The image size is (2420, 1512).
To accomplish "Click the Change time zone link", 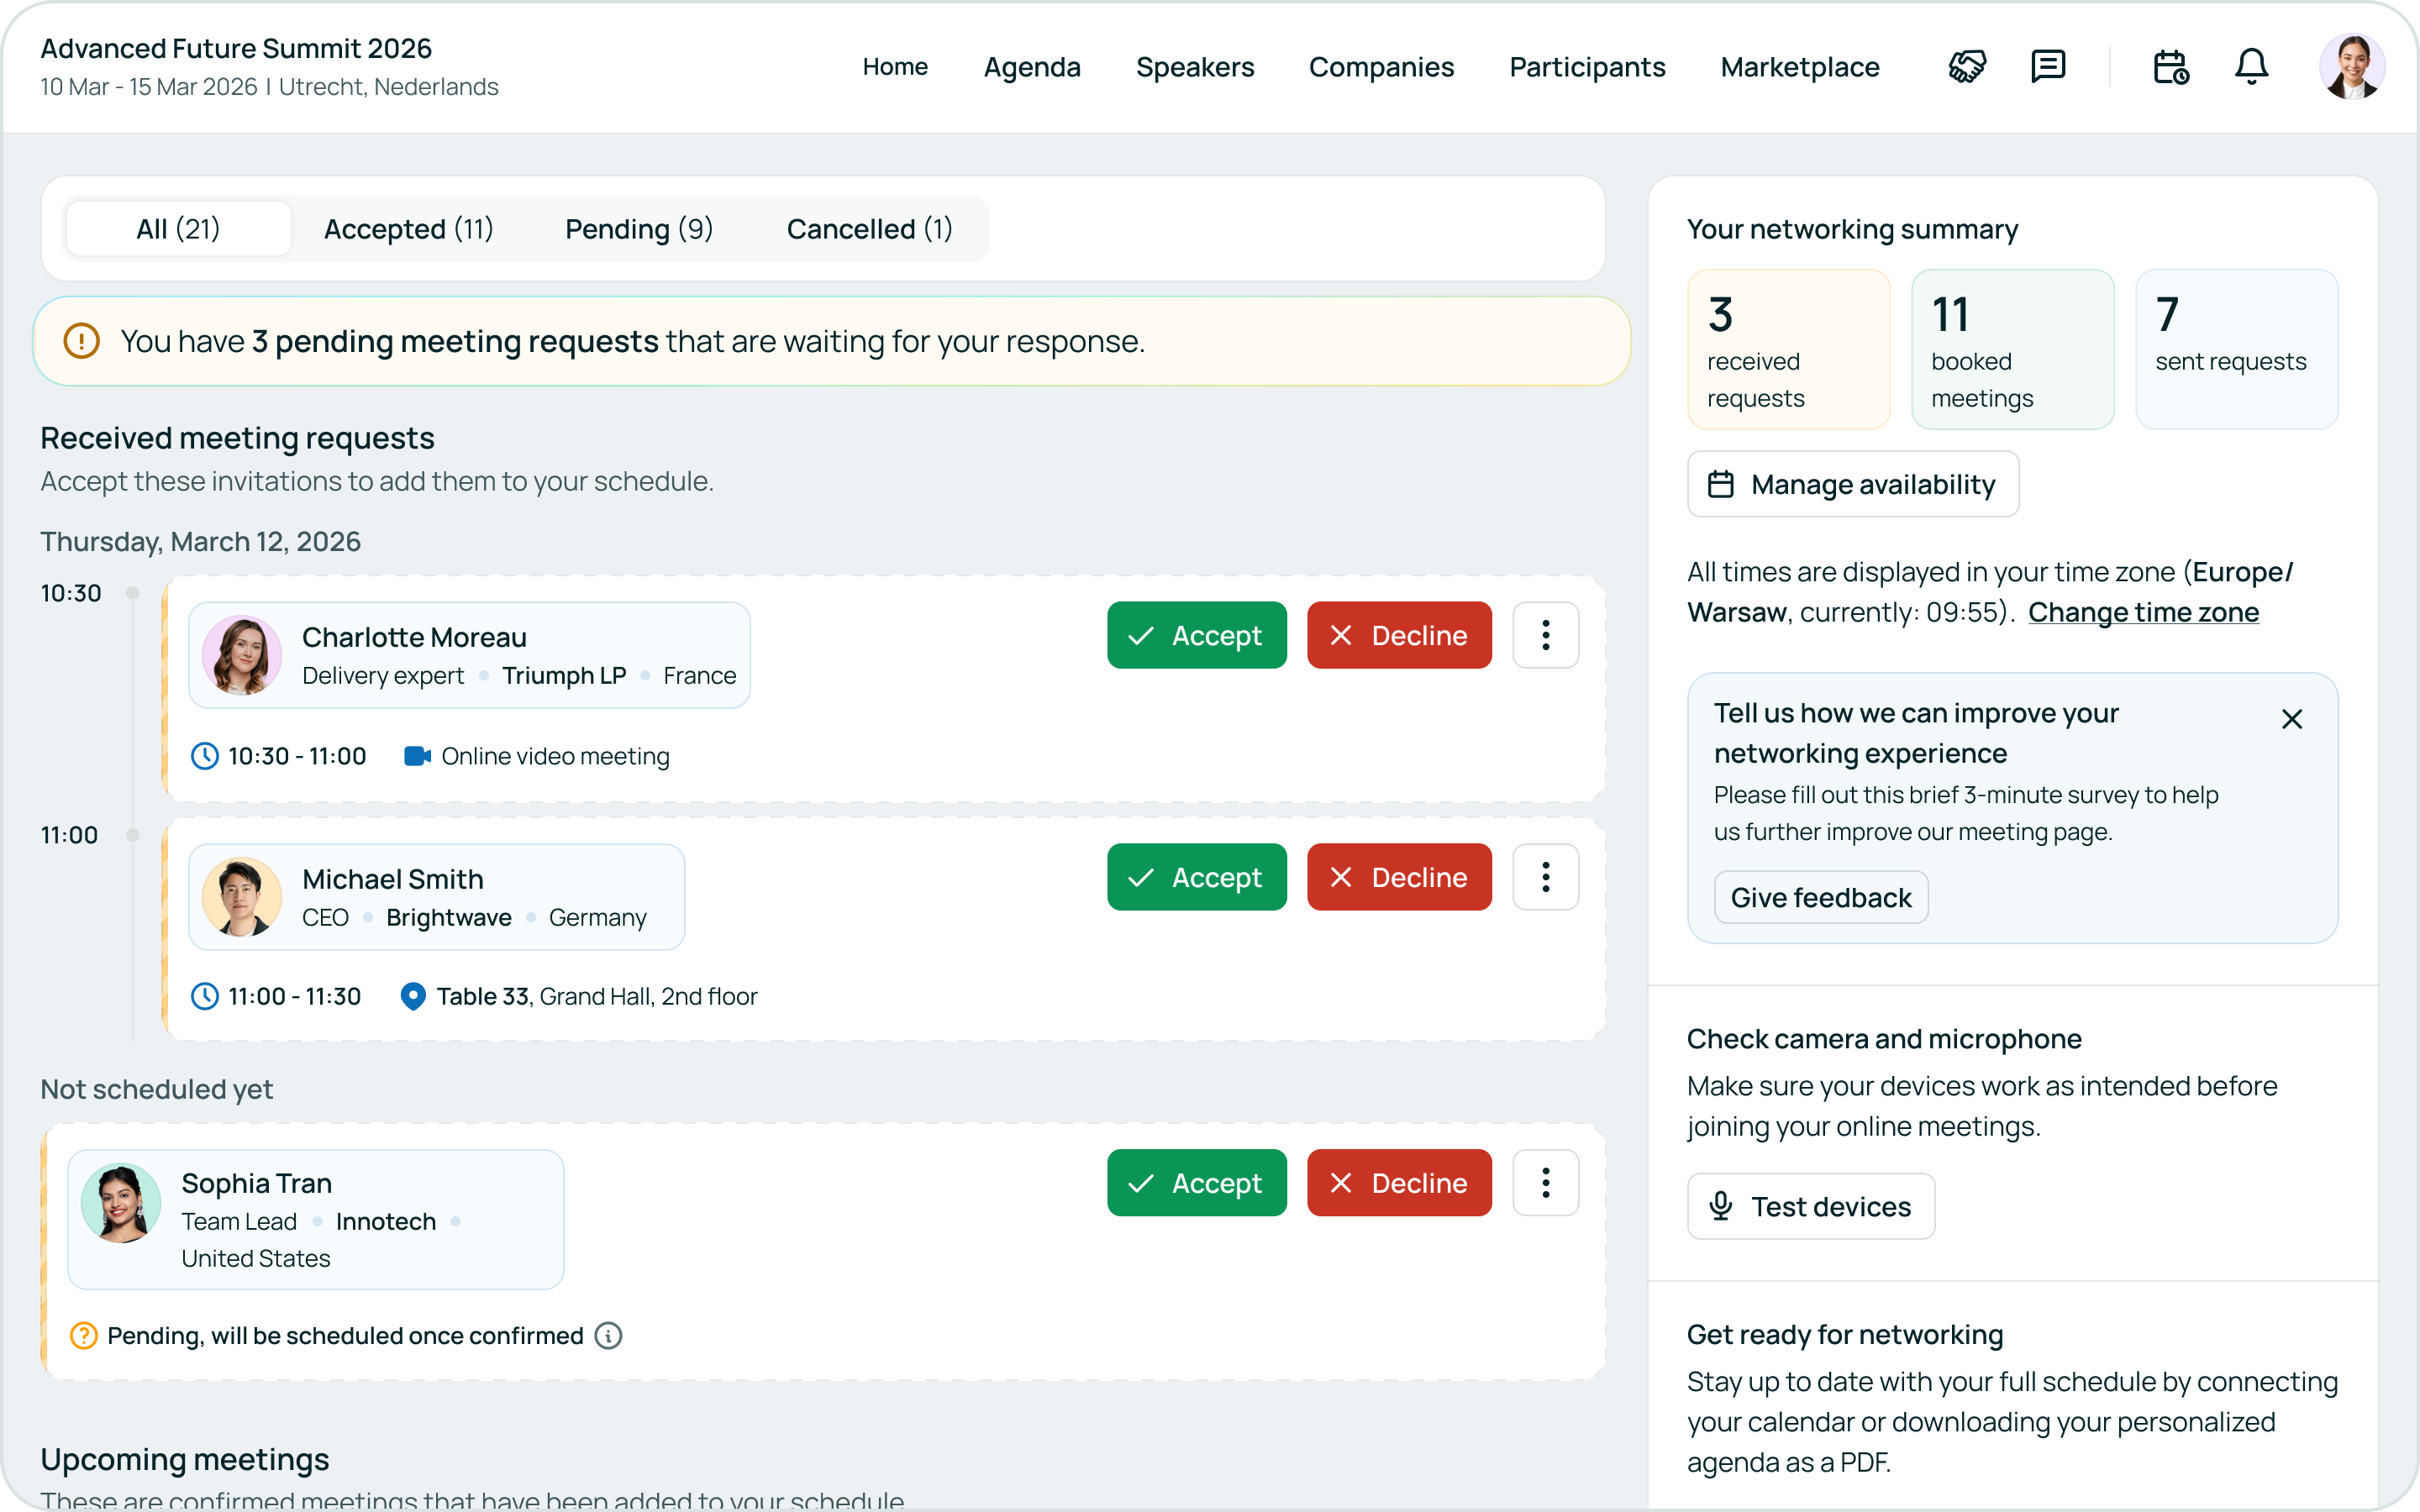I will (x=2142, y=612).
